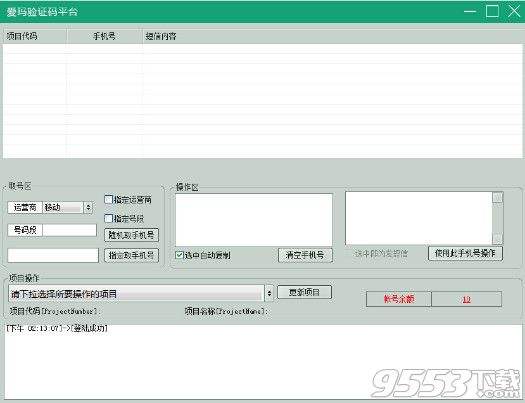Close the 爱玛验证码平台 window
Image resolution: width=525 pixels, height=403 pixels.
pos(514,11)
